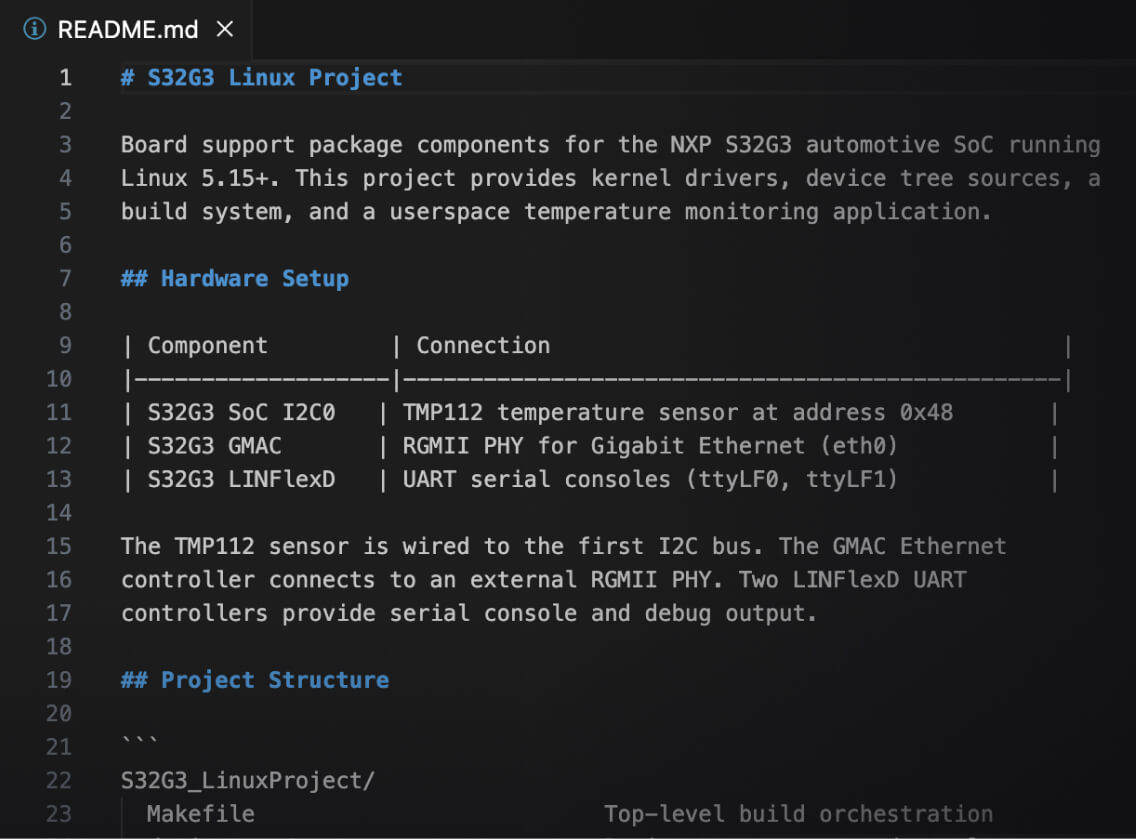The width and height of the screenshot is (1136, 839).
Task: Click the '## Hardware Setup' heading
Action: [235, 278]
